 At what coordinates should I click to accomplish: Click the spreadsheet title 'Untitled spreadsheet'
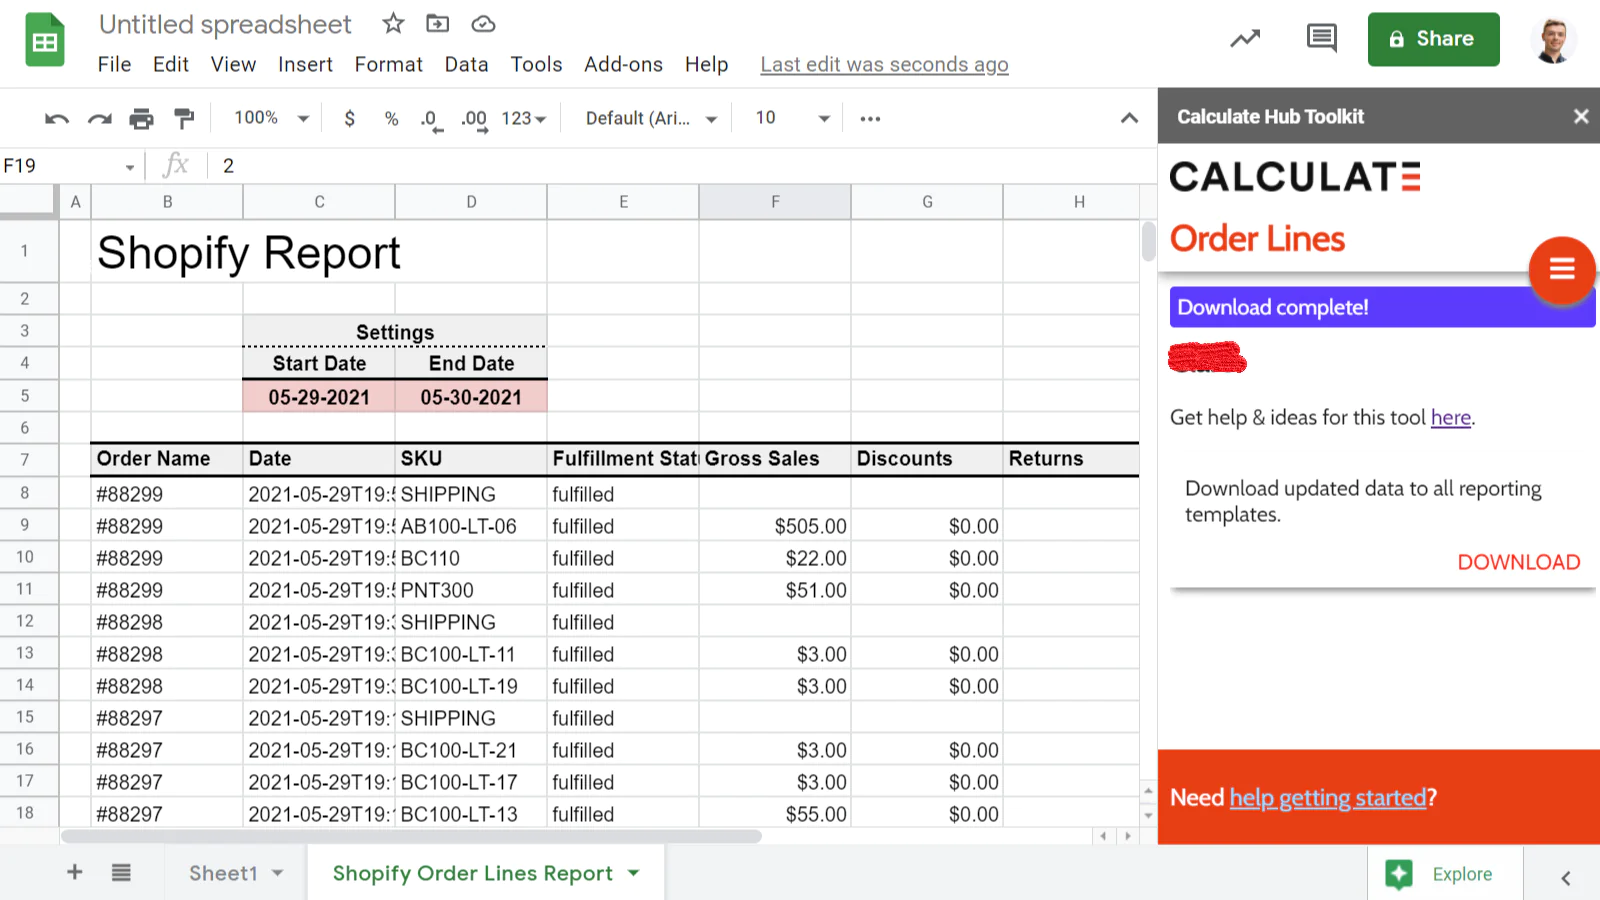tap(225, 24)
